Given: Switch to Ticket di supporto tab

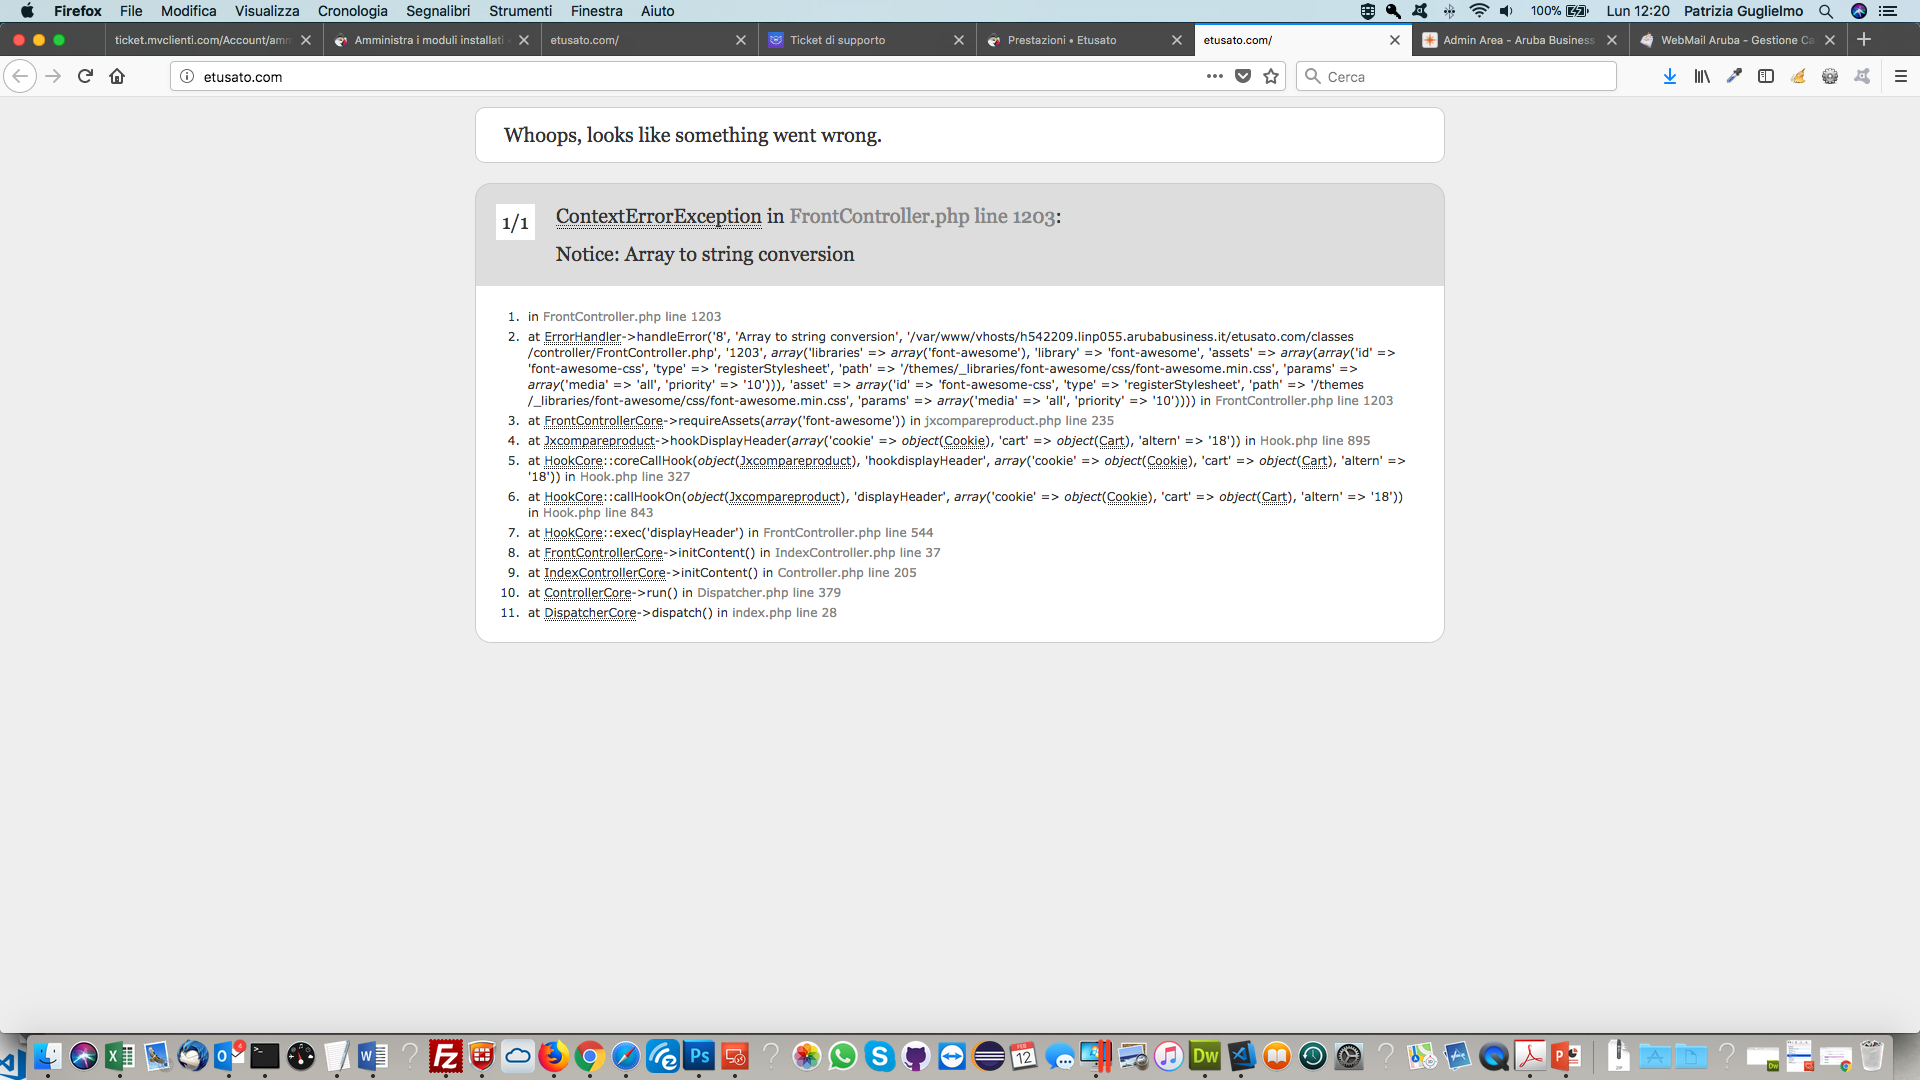Looking at the screenshot, I should click(837, 40).
